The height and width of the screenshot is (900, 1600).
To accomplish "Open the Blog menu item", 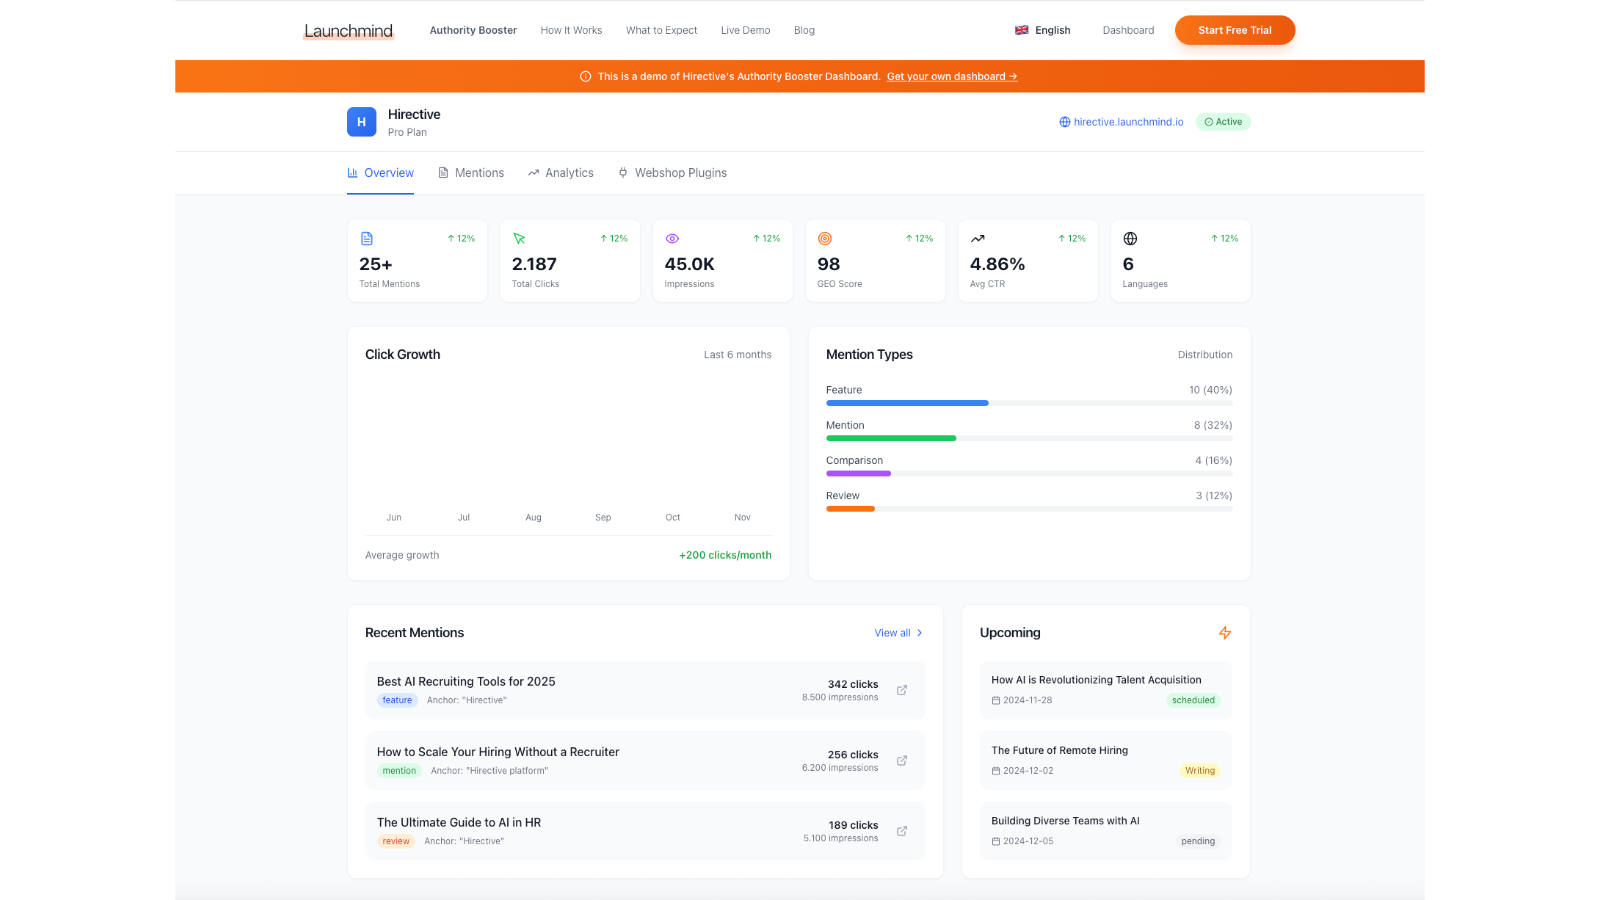I will [804, 30].
